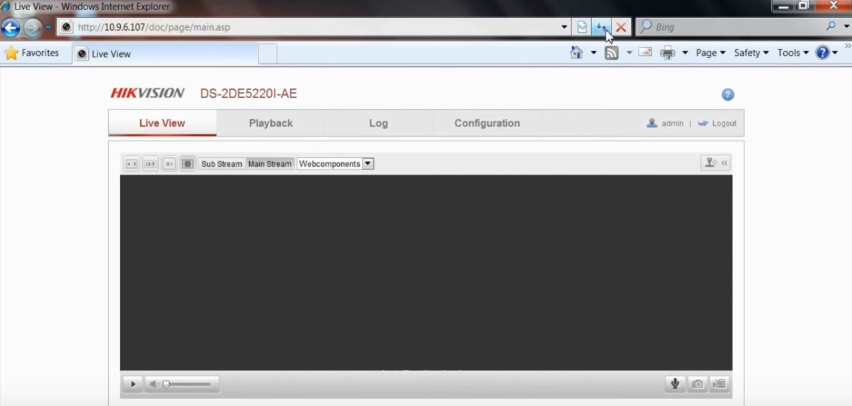The image size is (852, 406).
Task: Click the Refresh button in address bar
Action: (601, 27)
